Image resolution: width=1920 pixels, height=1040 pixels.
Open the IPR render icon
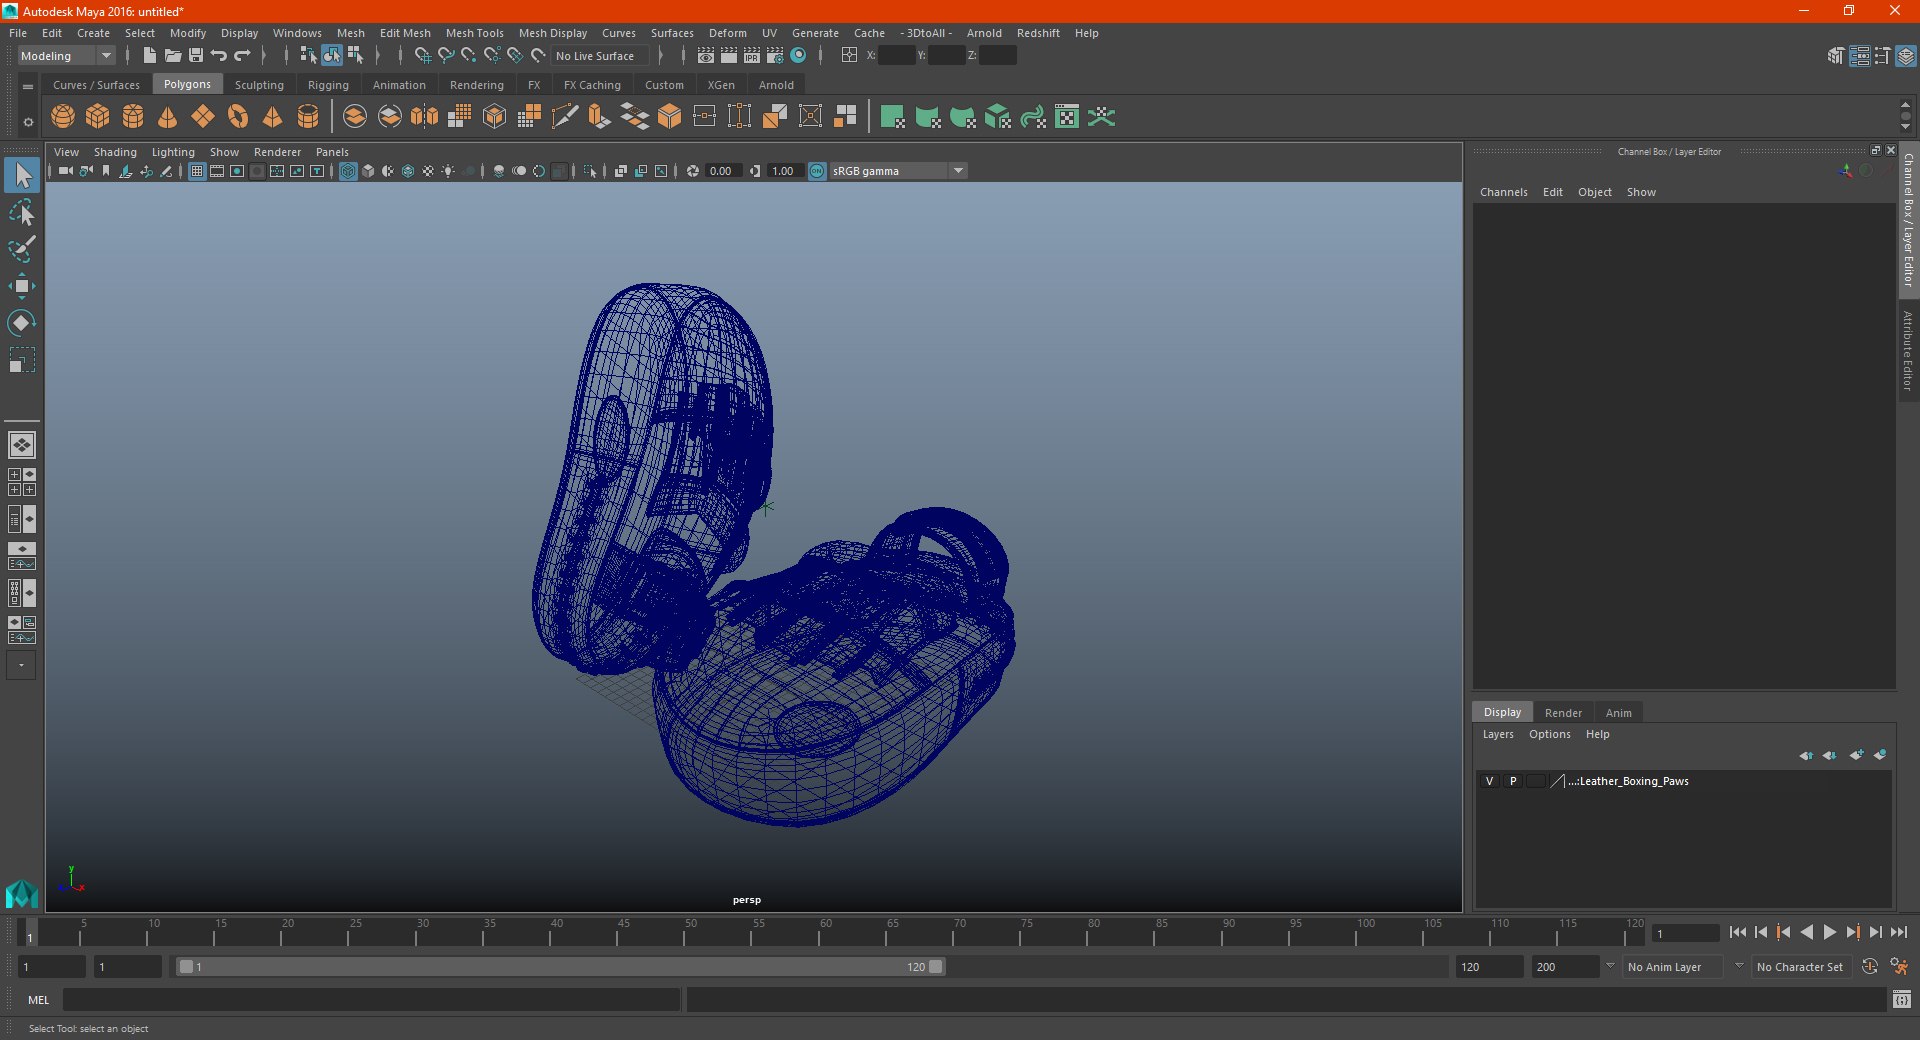tap(751, 56)
